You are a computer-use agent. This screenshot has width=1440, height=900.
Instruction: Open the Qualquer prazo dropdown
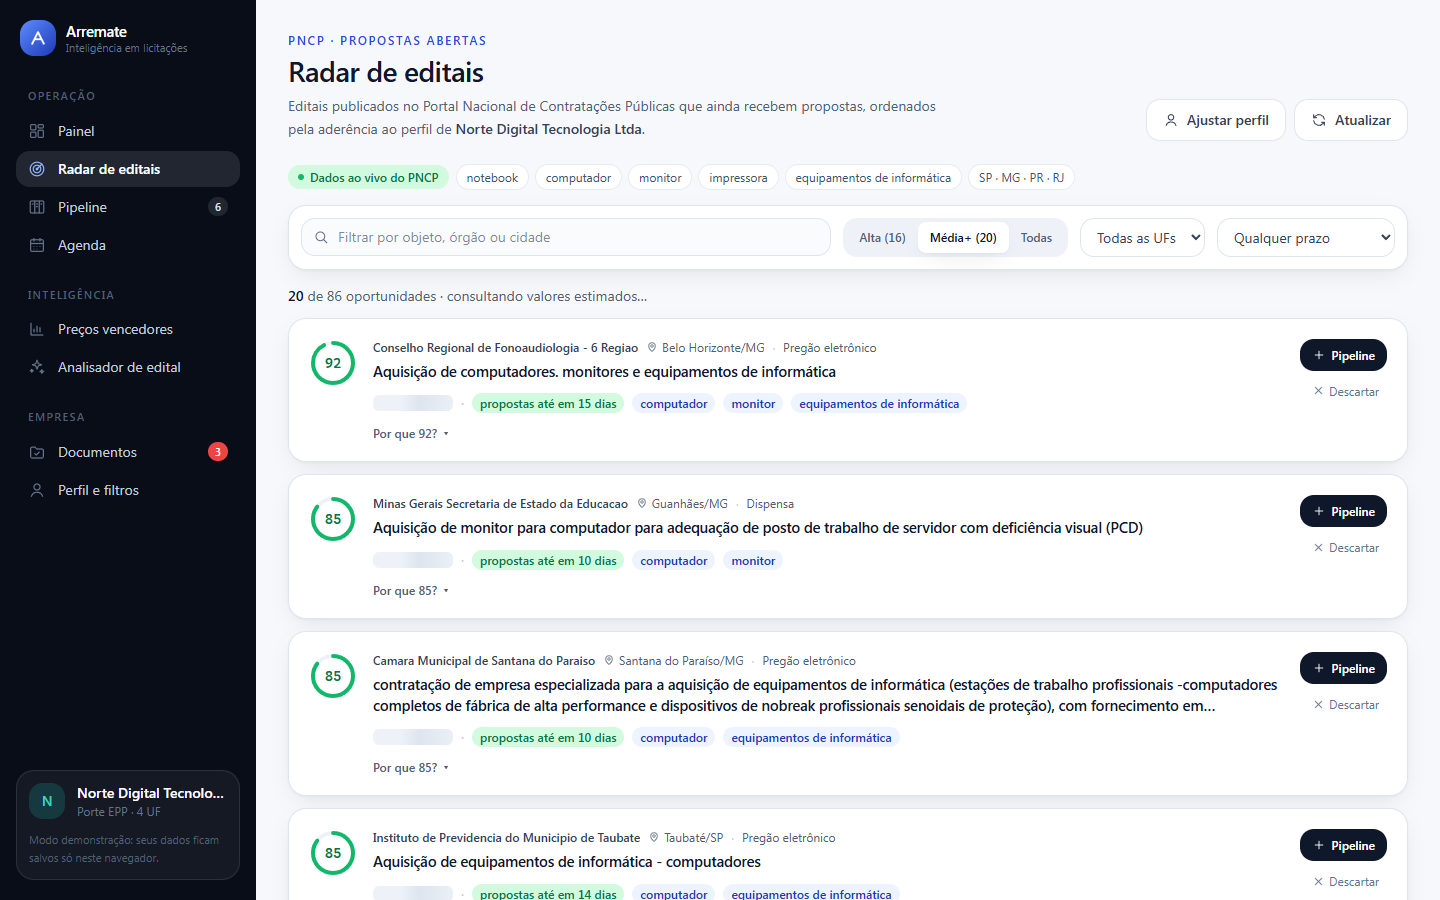[1306, 238]
